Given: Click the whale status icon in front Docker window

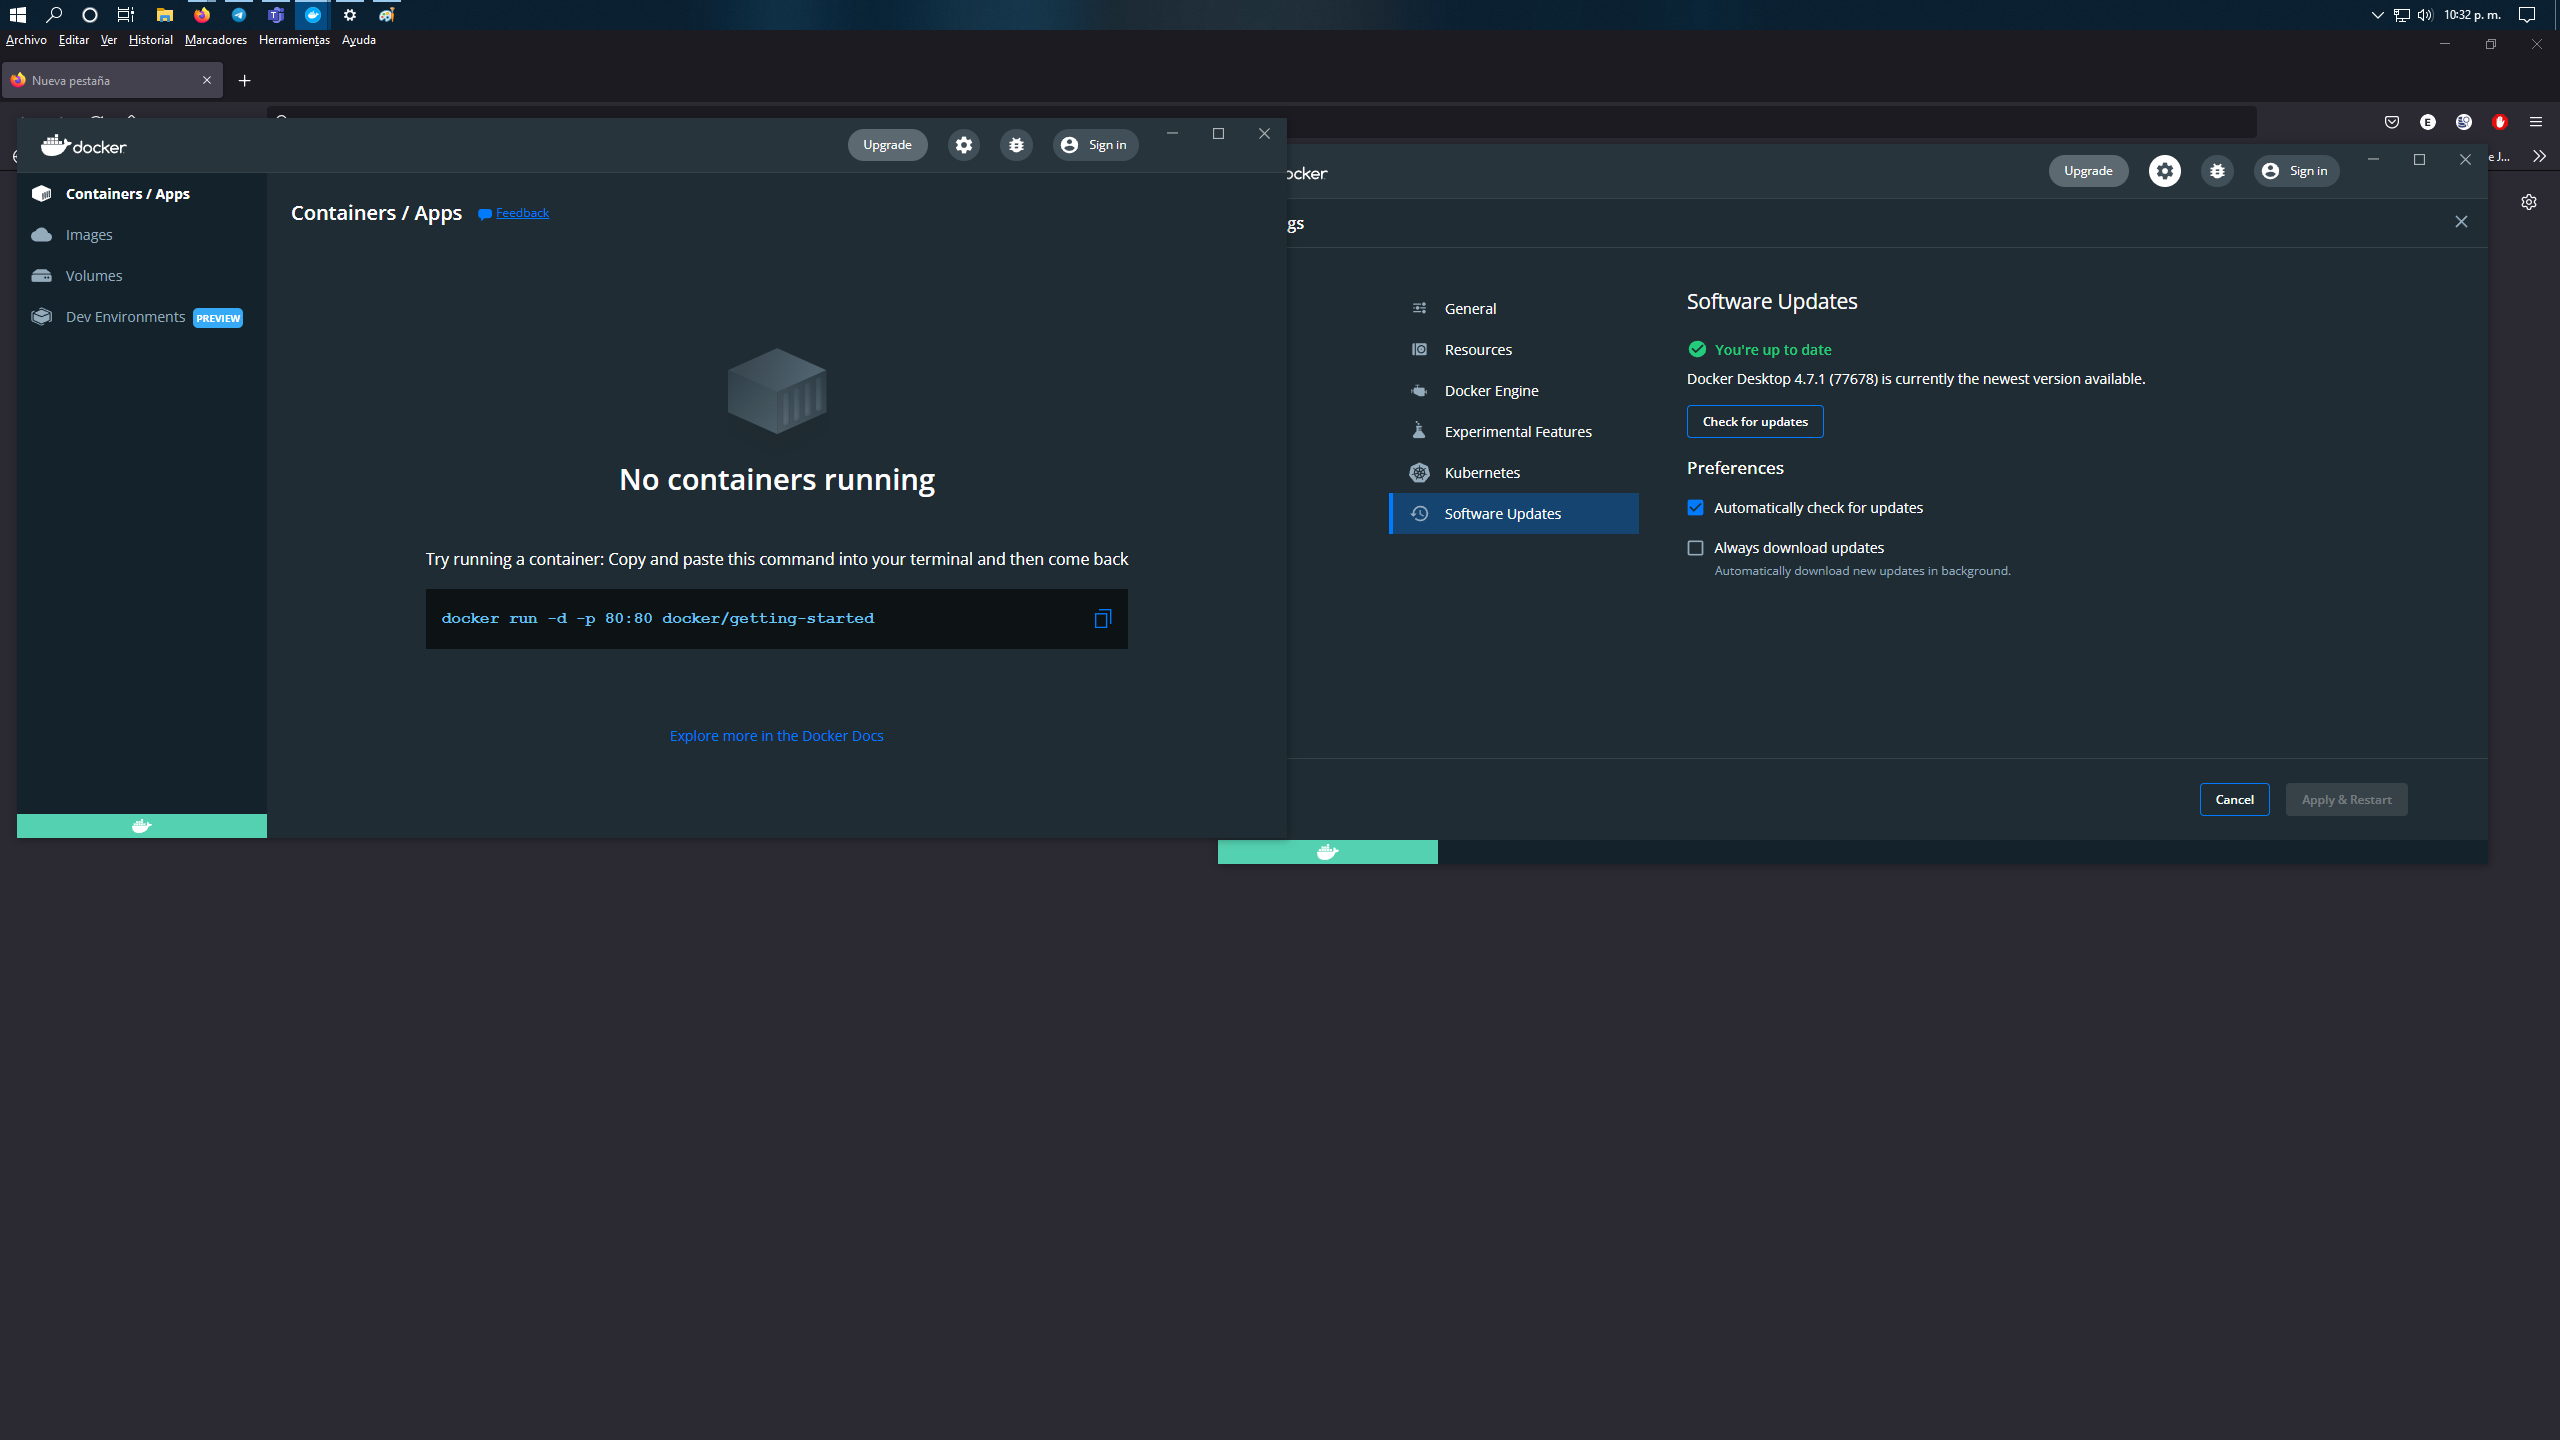Looking at the screenshot, I should coord(142,826).
